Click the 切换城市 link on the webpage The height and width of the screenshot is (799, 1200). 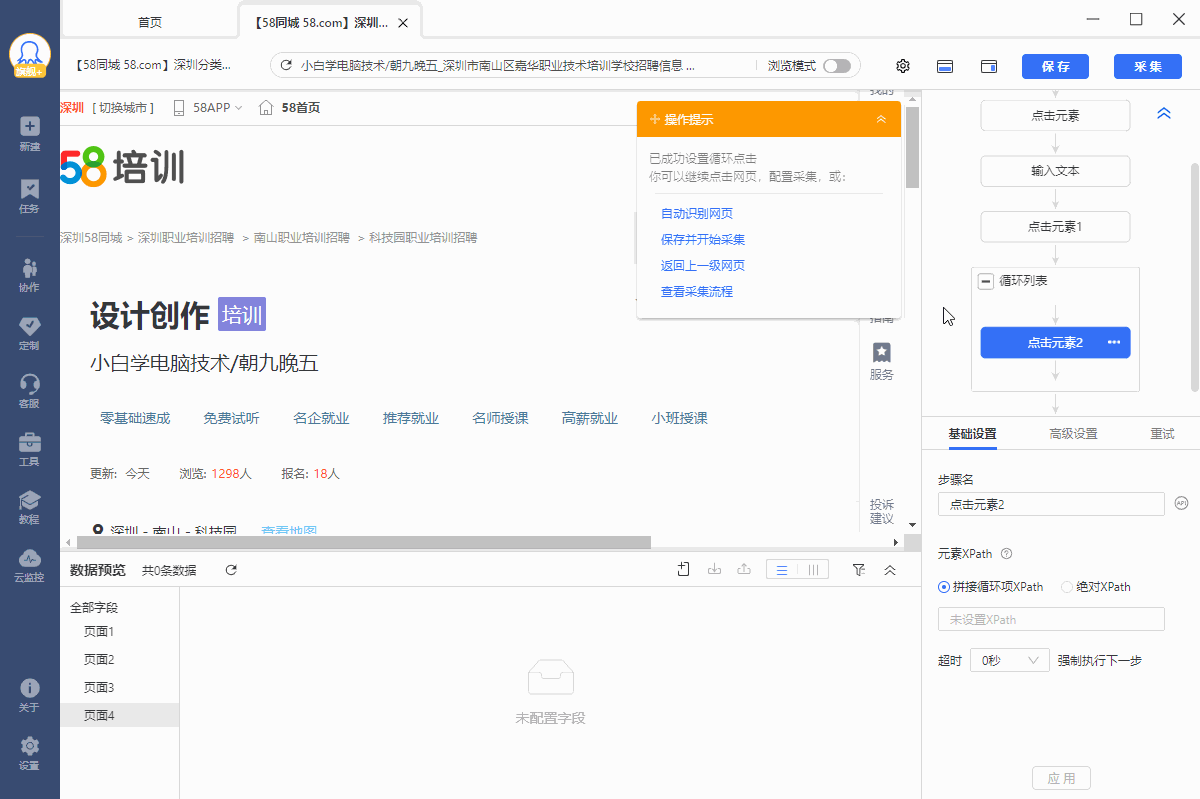[123, 108]
